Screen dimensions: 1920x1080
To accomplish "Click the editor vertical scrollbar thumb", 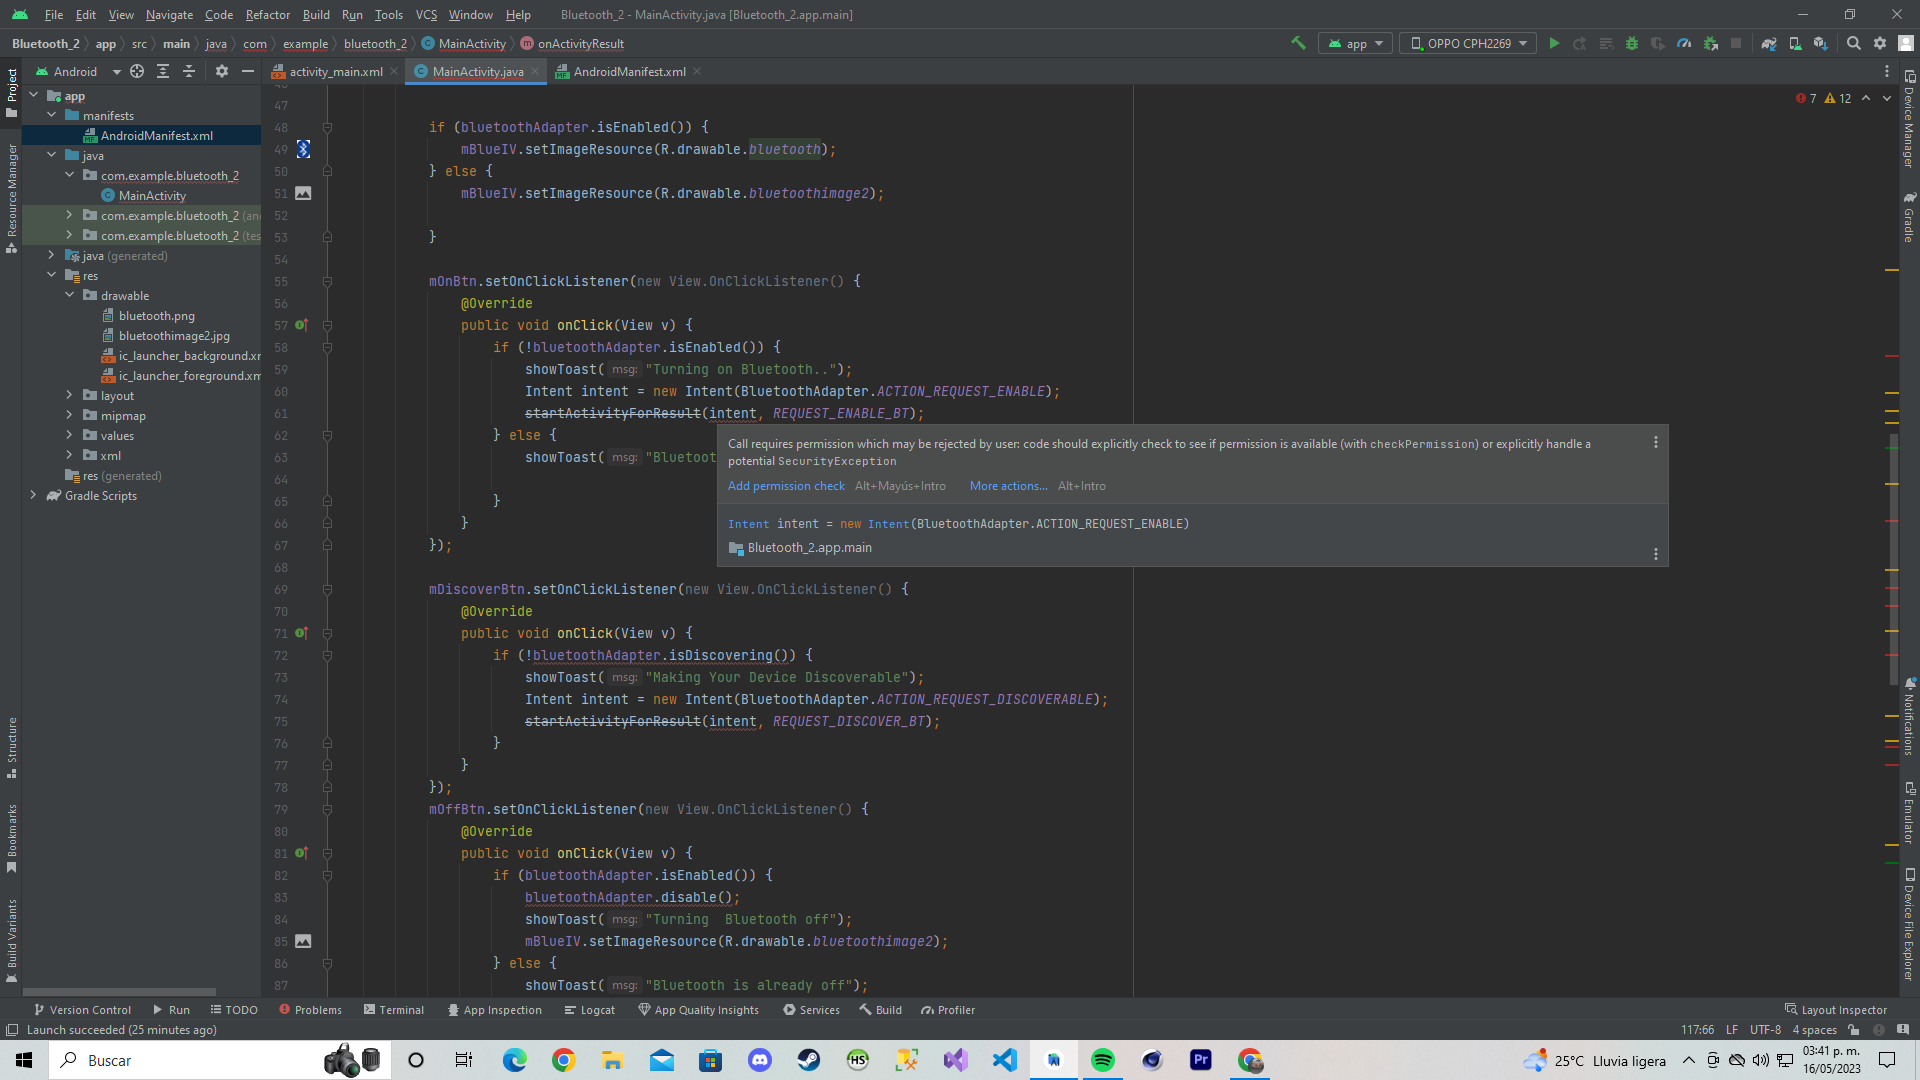I will point(1893,560).
